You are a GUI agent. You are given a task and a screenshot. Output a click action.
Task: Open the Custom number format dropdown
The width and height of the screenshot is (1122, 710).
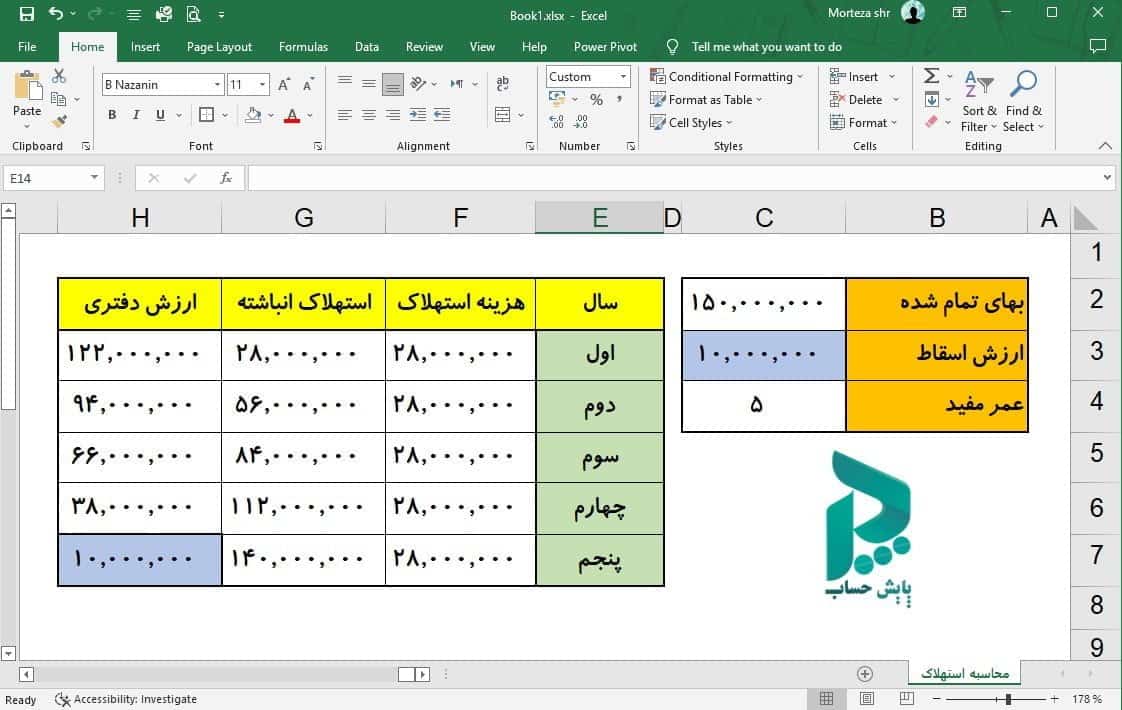(623, 77)
